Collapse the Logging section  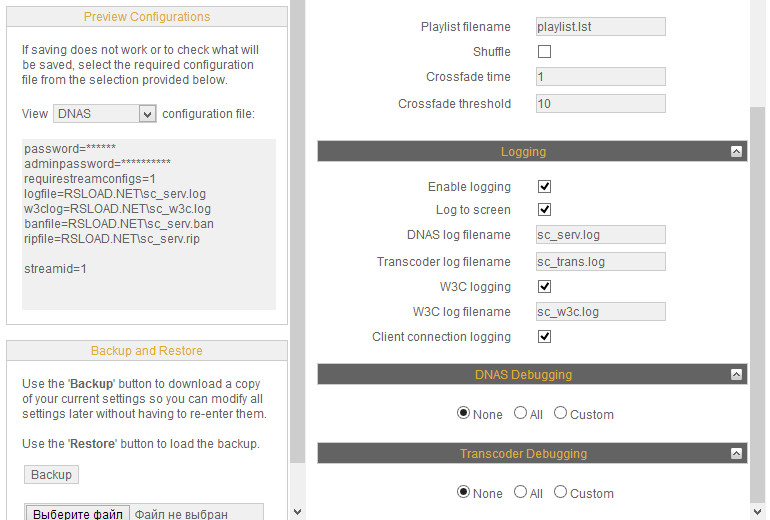point(737,152)
